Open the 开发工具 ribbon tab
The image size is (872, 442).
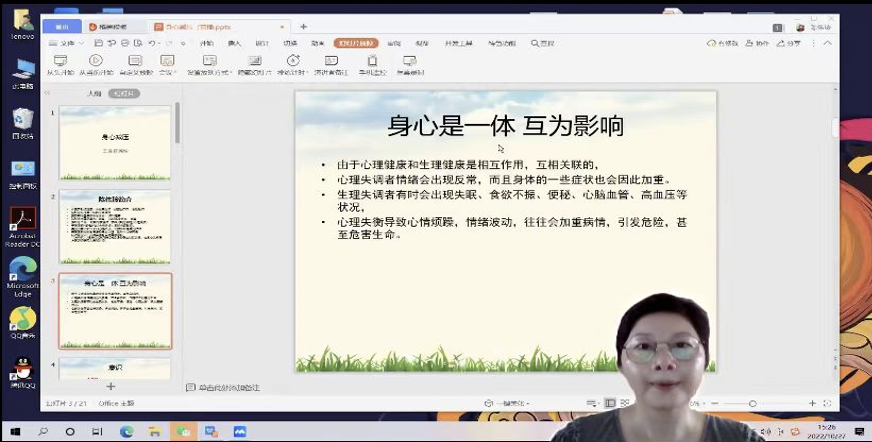pyautogui.click(x=458, y=43)
